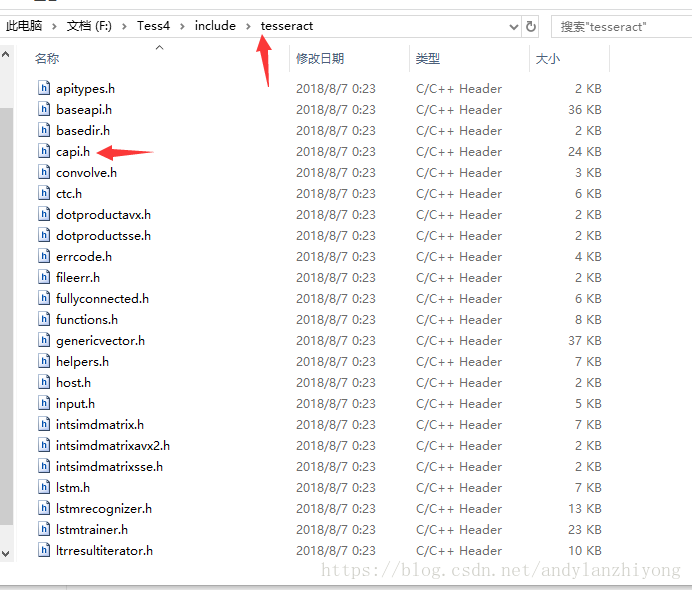The width and height of the screenshot is (692, 590).
Task: Navigate to 此电脑 in the breadcrumb
Action: coord(24,26)
